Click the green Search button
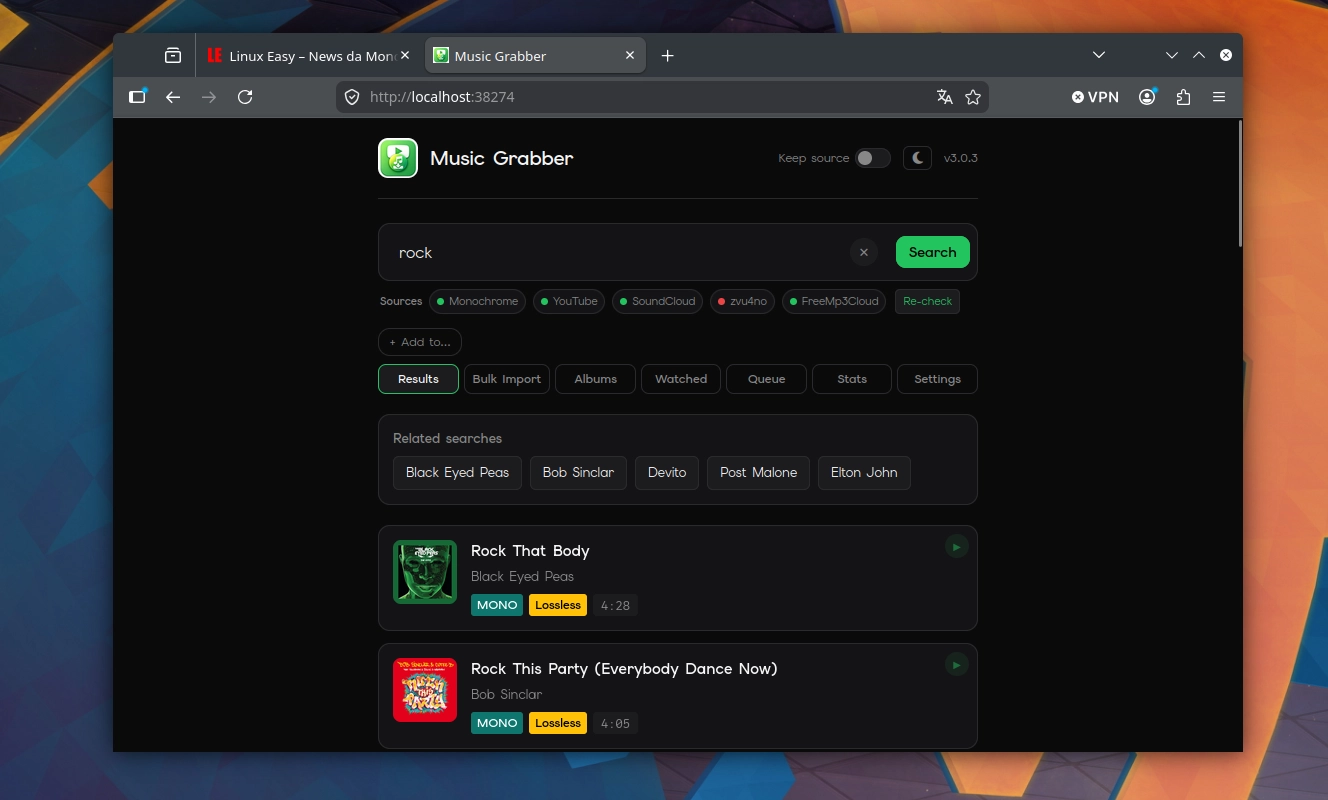This screenshot has height=800, width=1328. [x=933, y=252]
